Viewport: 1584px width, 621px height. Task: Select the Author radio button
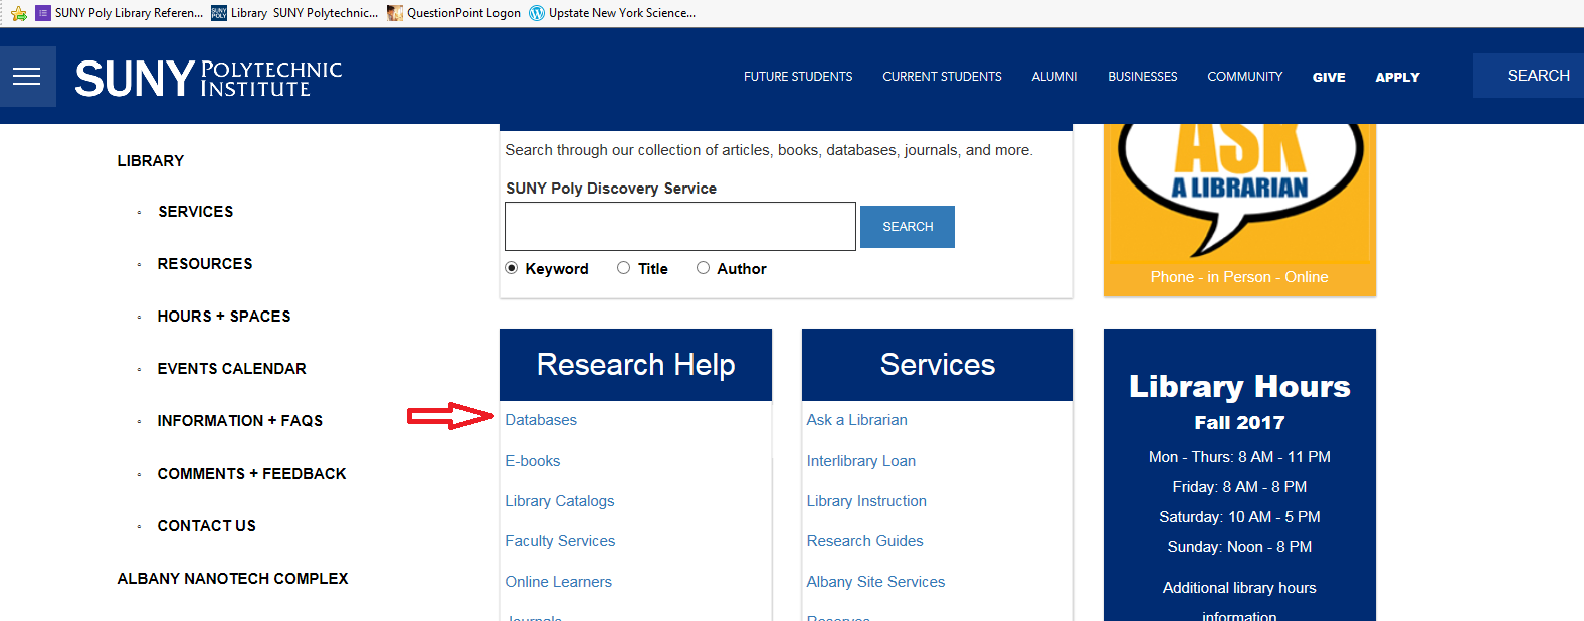click(x=703, y=268)
